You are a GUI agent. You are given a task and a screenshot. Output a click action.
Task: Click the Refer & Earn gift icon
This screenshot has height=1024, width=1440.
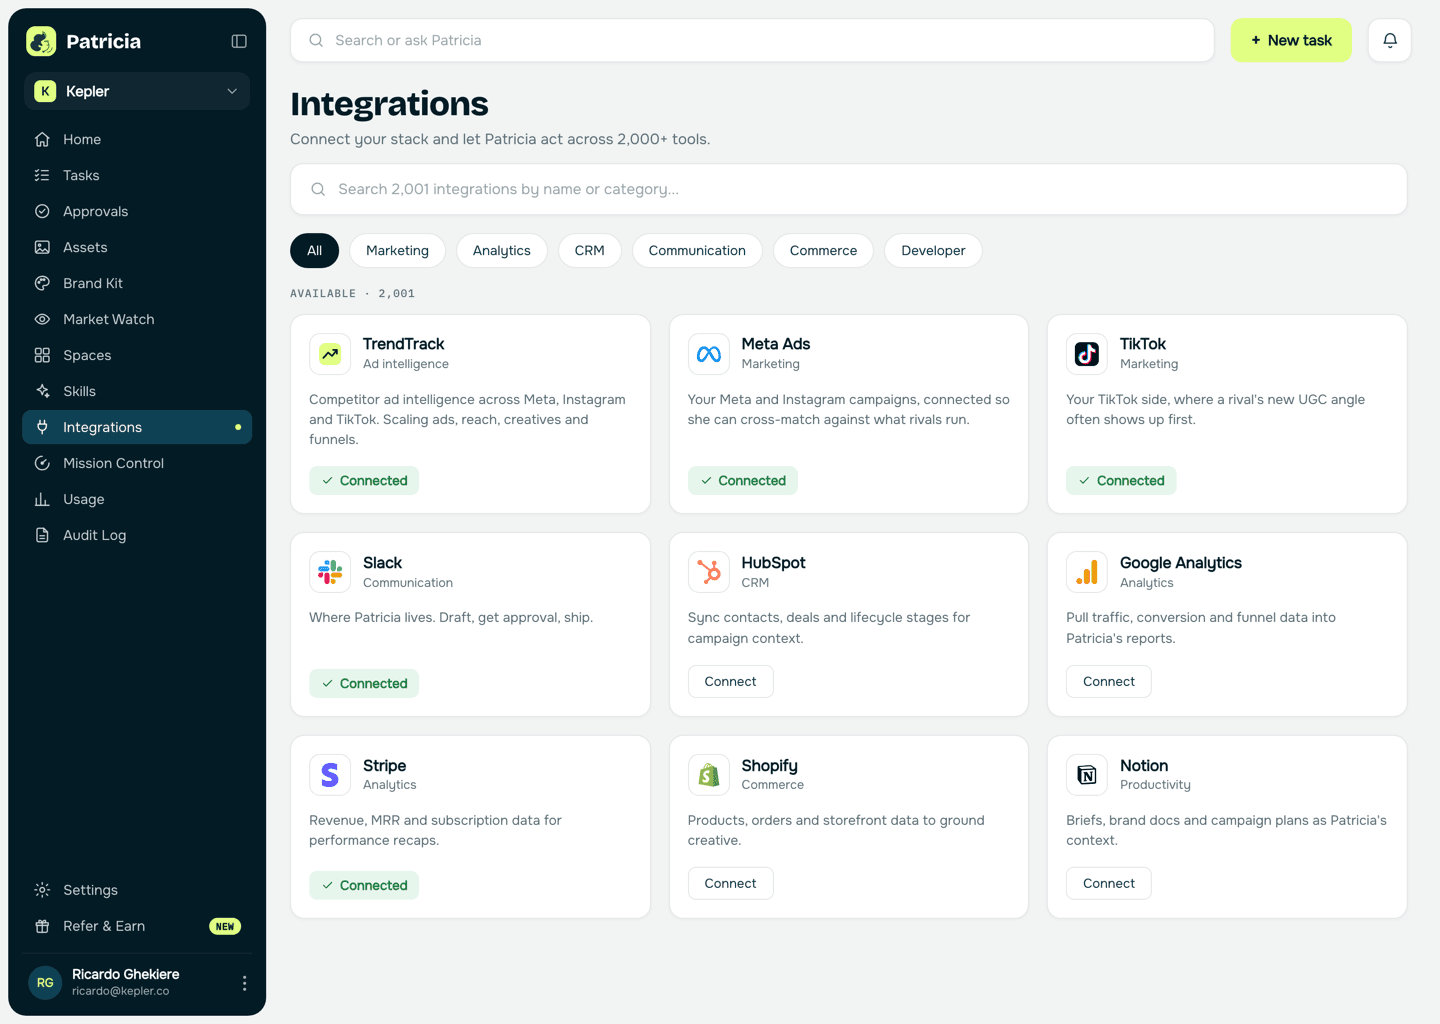pos(42,926)
